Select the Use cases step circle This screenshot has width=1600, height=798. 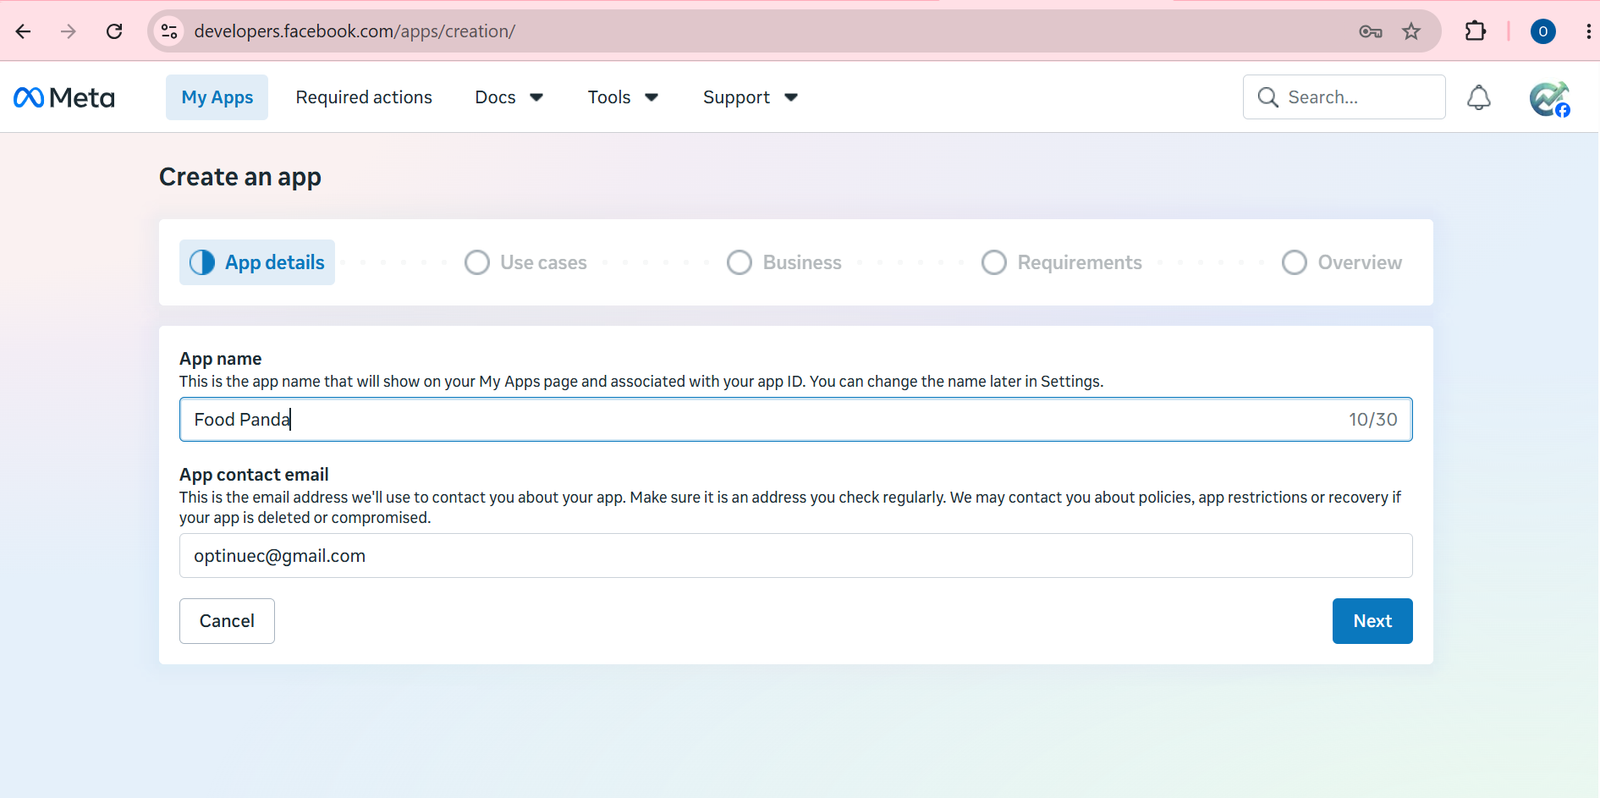[x=477, y=262]
